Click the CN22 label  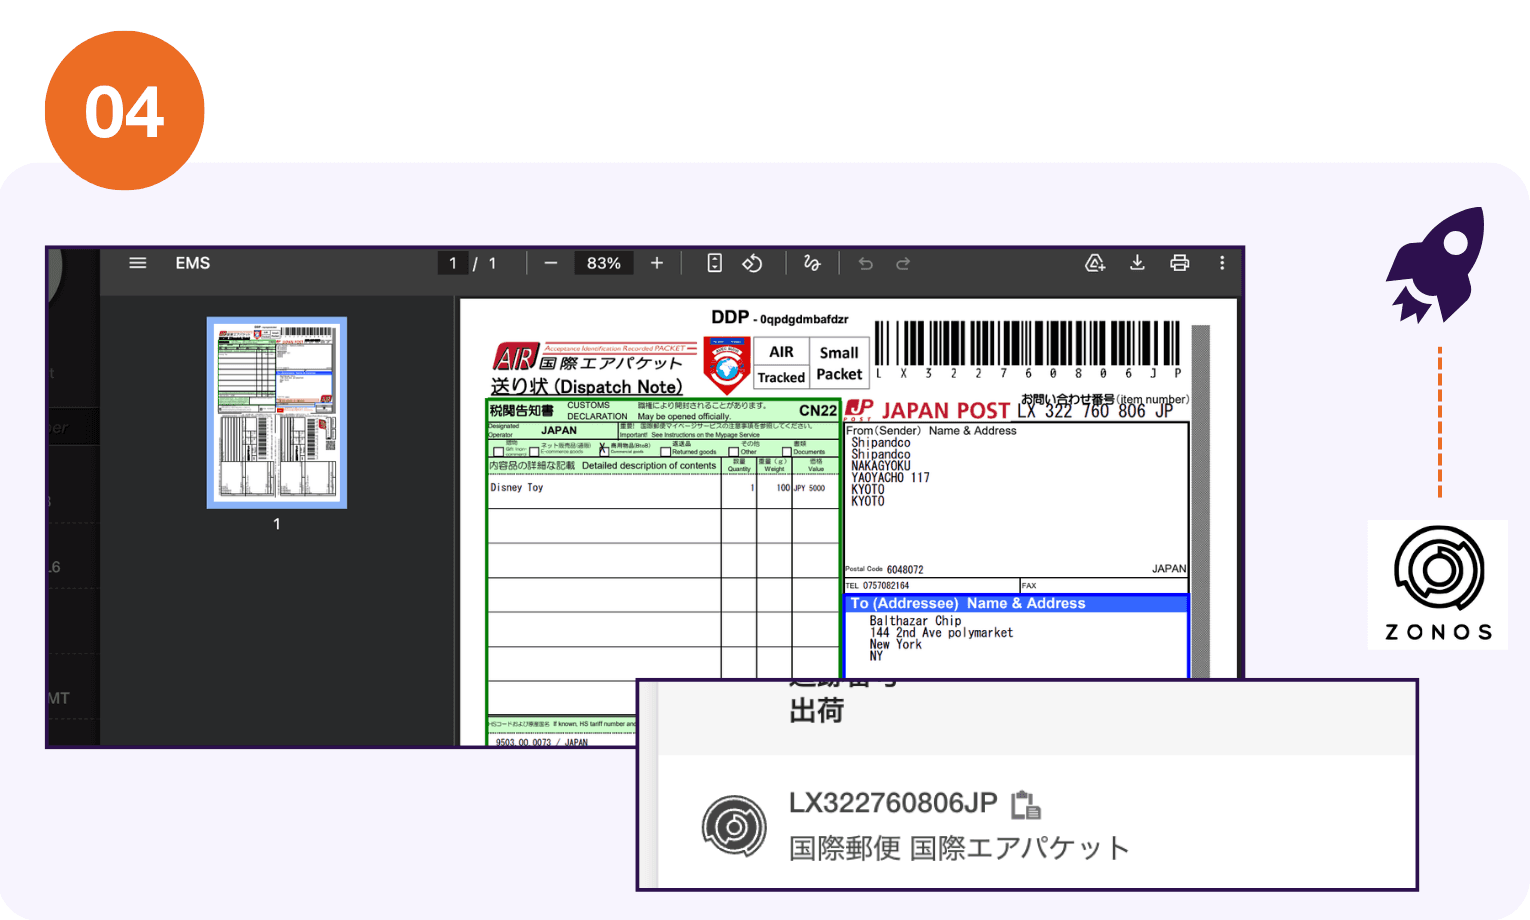coord(818,411)
